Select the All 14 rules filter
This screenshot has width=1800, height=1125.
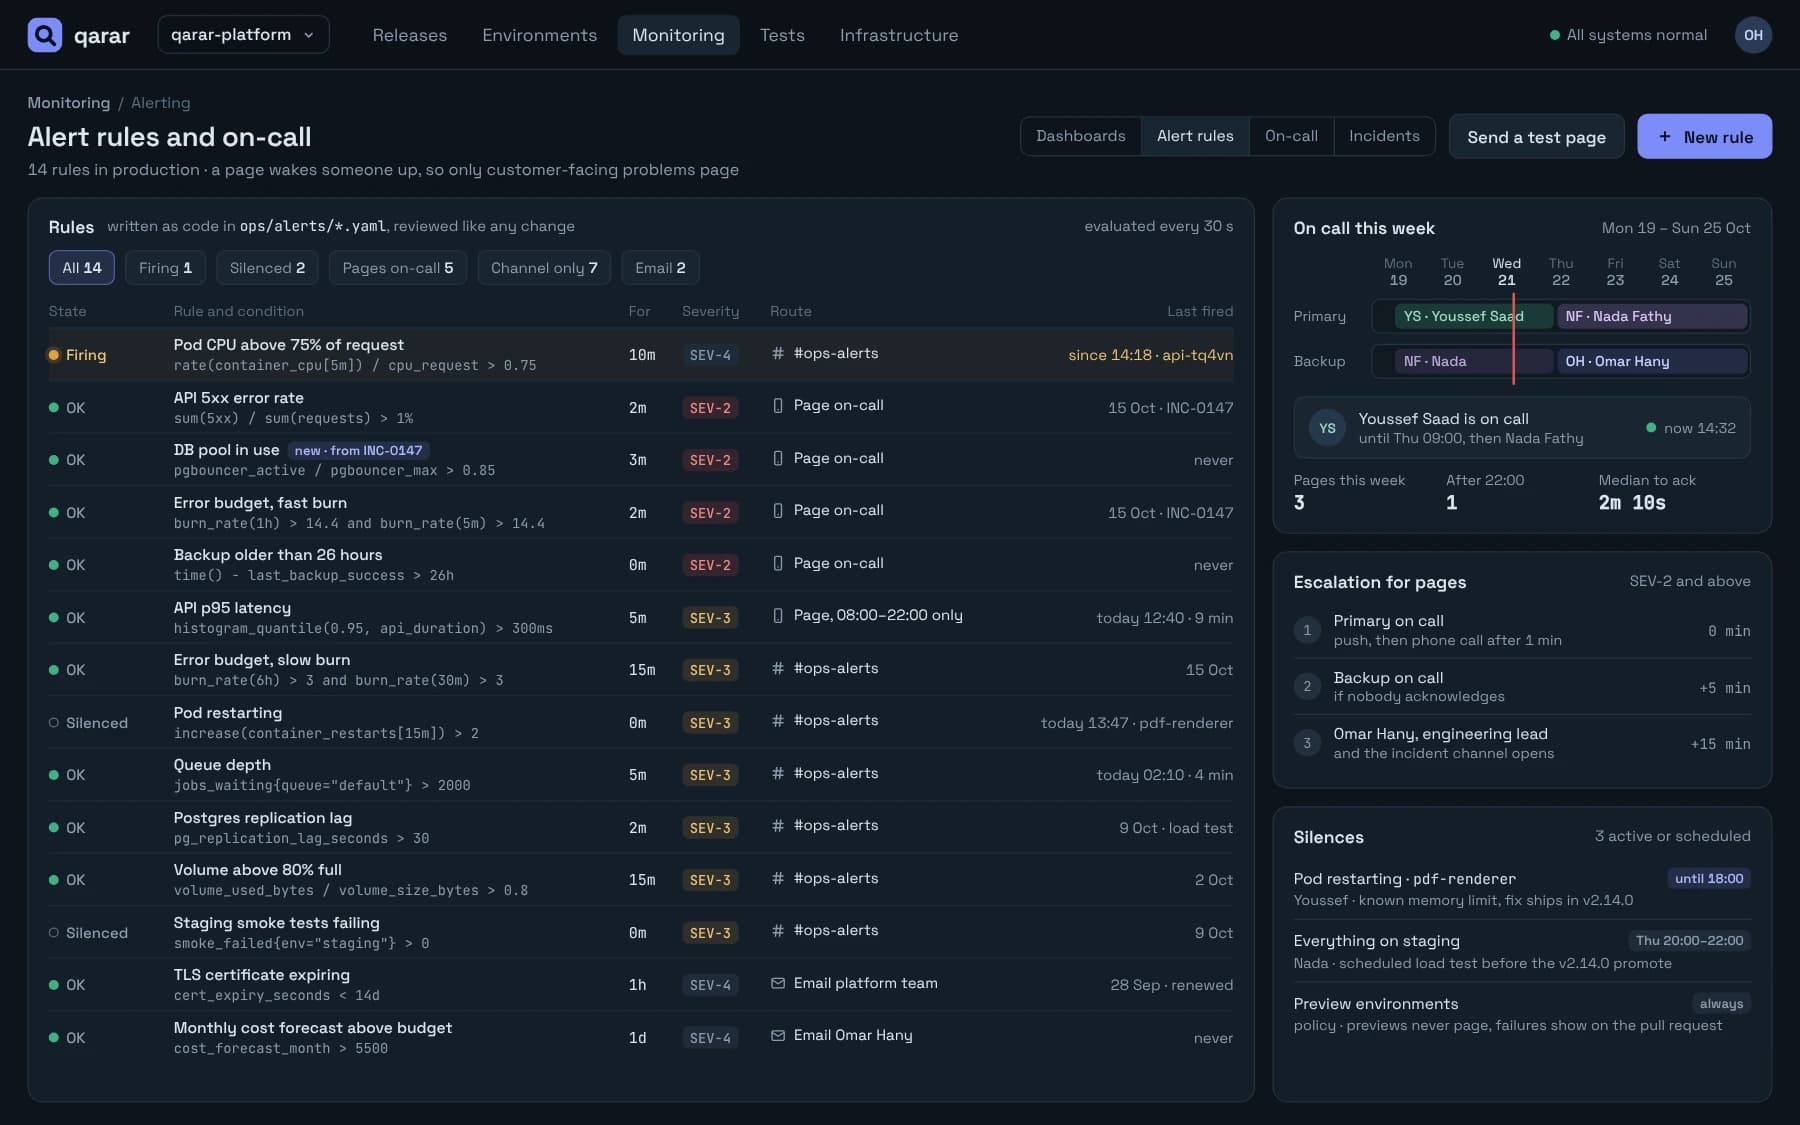click(x=82, y=268)
